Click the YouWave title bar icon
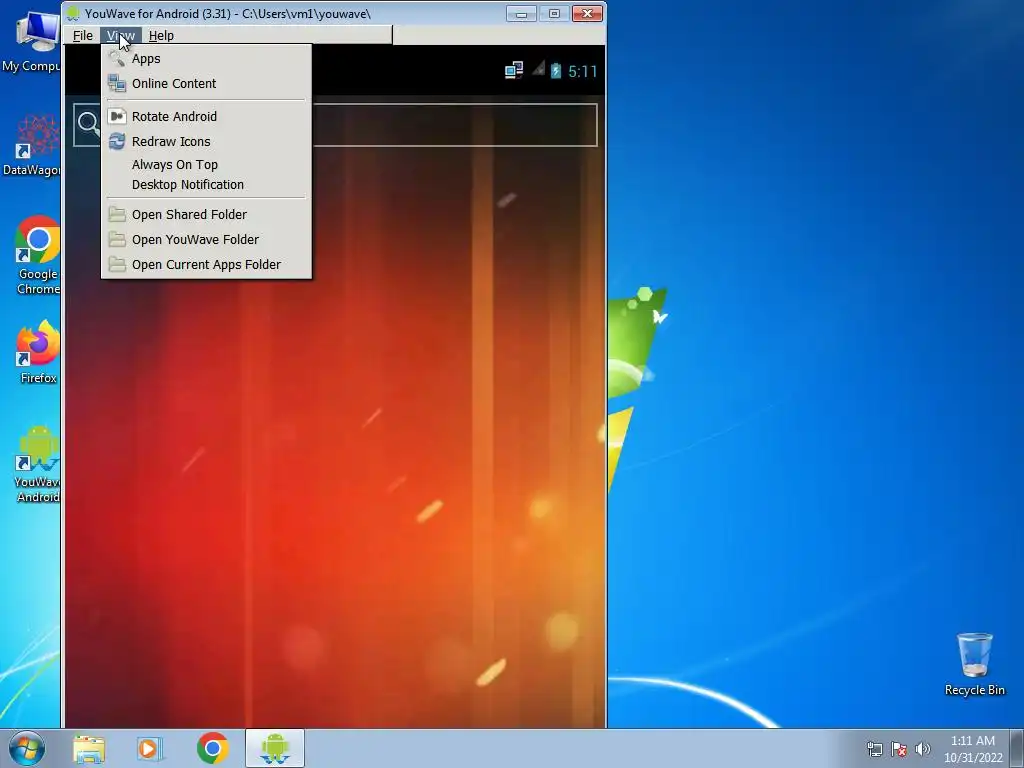The image size is (1024, 768). coord(73,13)
